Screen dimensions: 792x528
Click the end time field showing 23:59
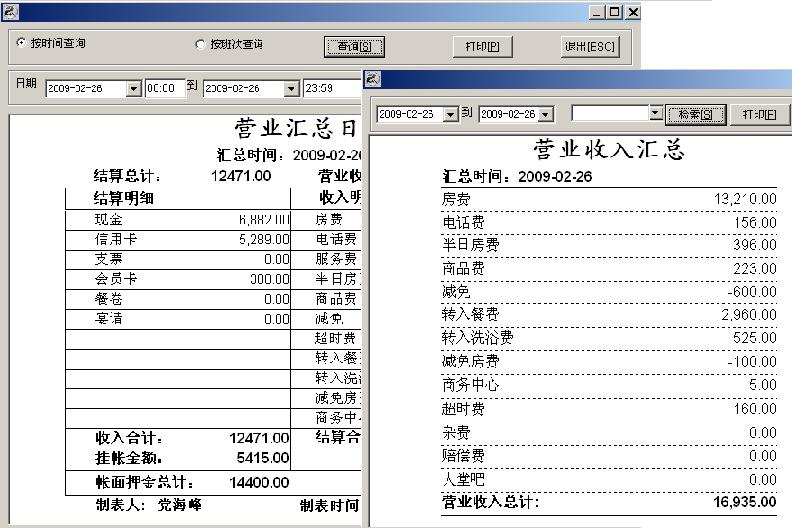coord(330,89)
